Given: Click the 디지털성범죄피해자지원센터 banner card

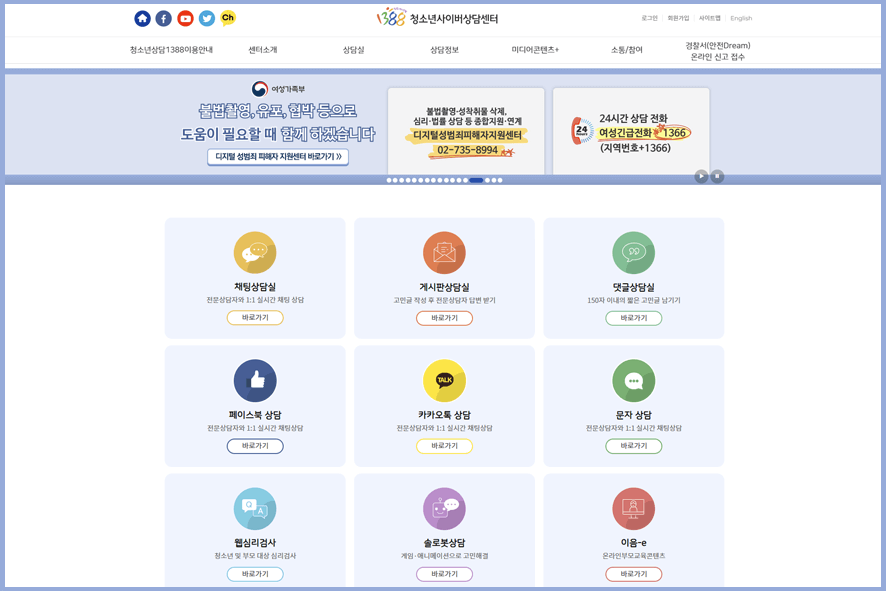Looking at the screenshot, I should click(466, 131).
